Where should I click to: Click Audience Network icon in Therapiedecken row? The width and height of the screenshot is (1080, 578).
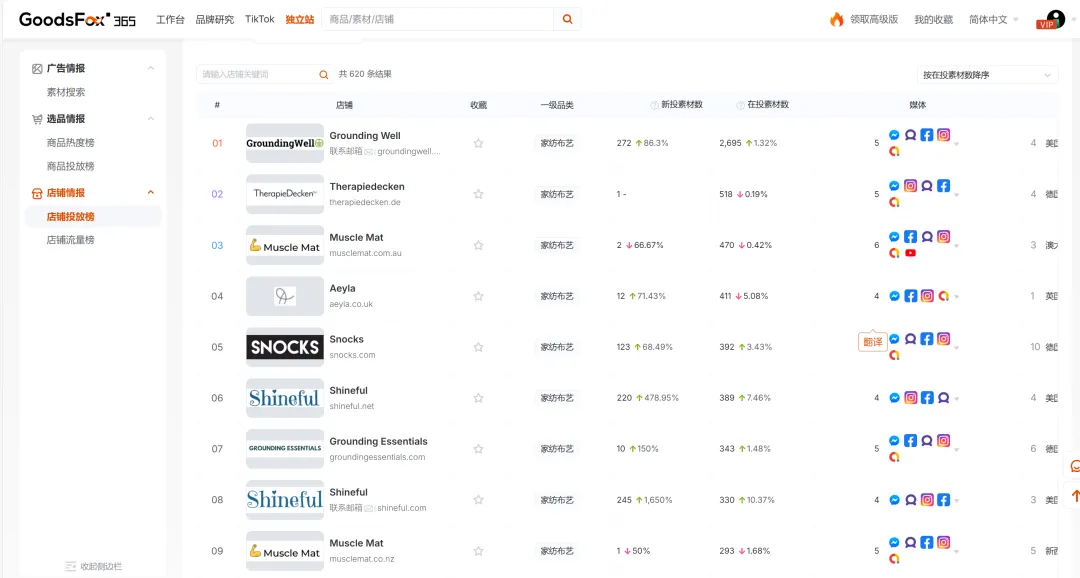point(927,186)
